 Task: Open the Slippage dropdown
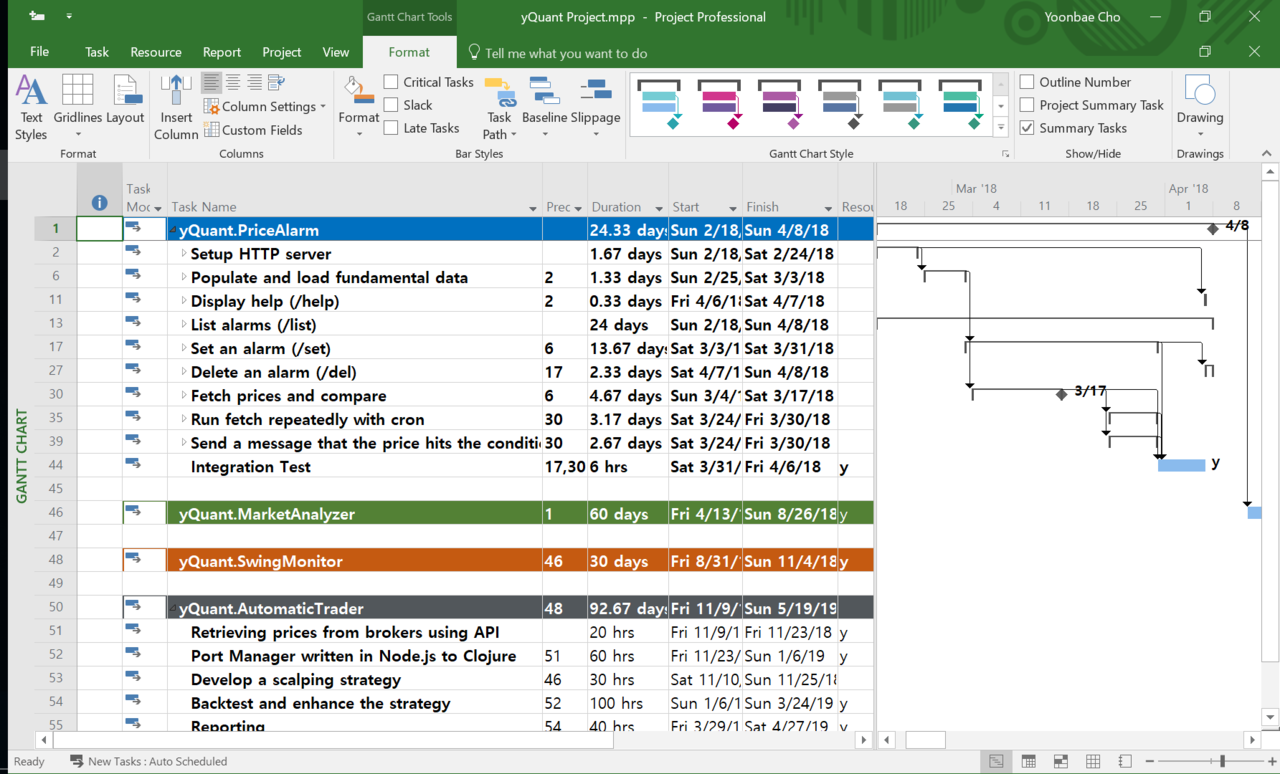[x=595, y=108]
